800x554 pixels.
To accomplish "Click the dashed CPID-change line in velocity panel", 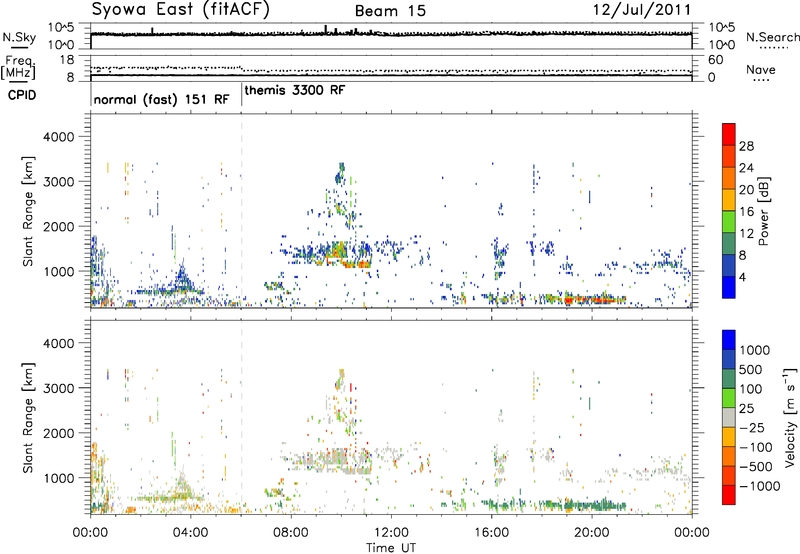I will pos(241,418).
